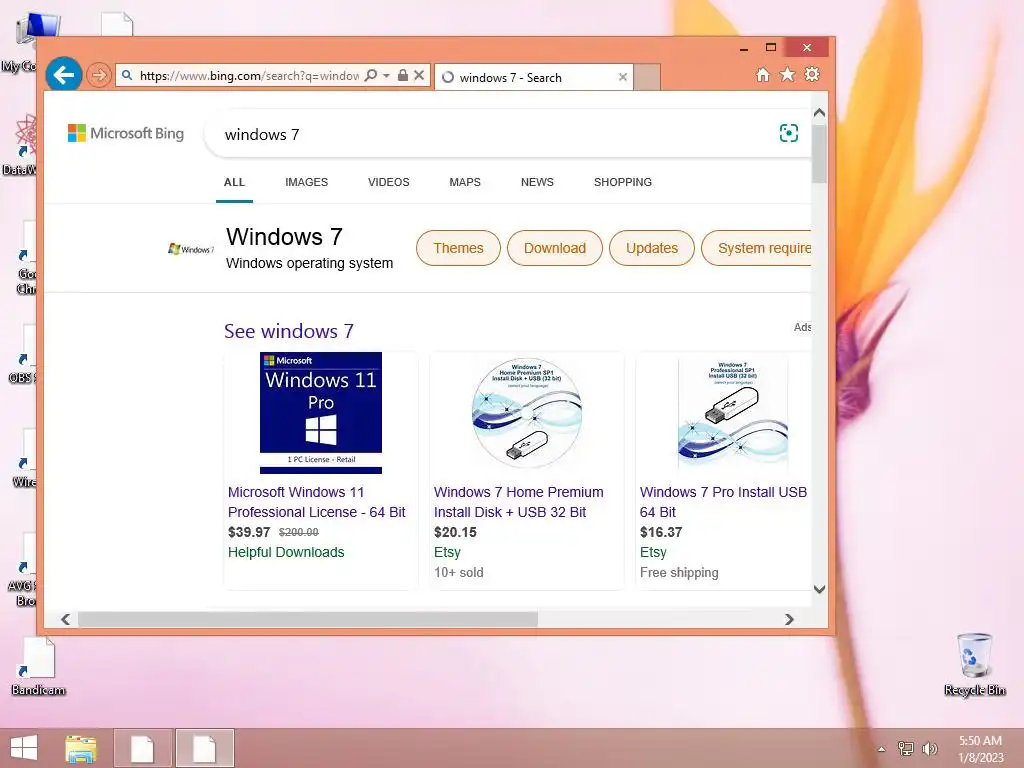1024x768 pixels.
Task: Click the horizontal scrollbar left arrow
Action: (65, 619)
